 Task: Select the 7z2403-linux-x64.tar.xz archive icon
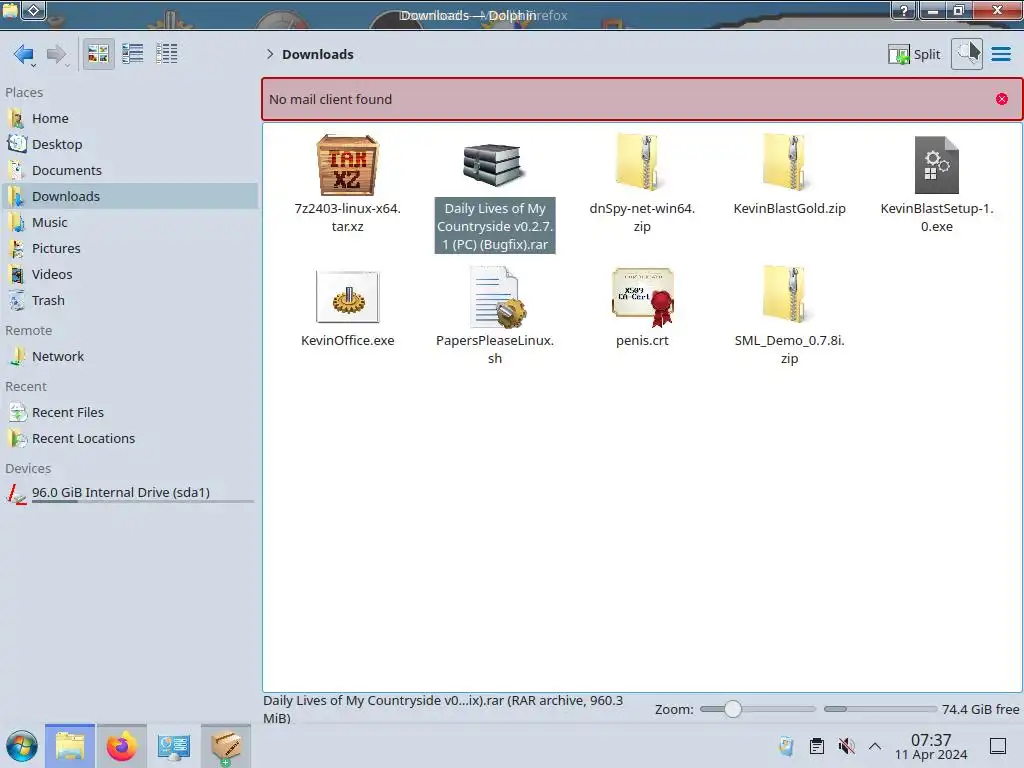[347, 165]
